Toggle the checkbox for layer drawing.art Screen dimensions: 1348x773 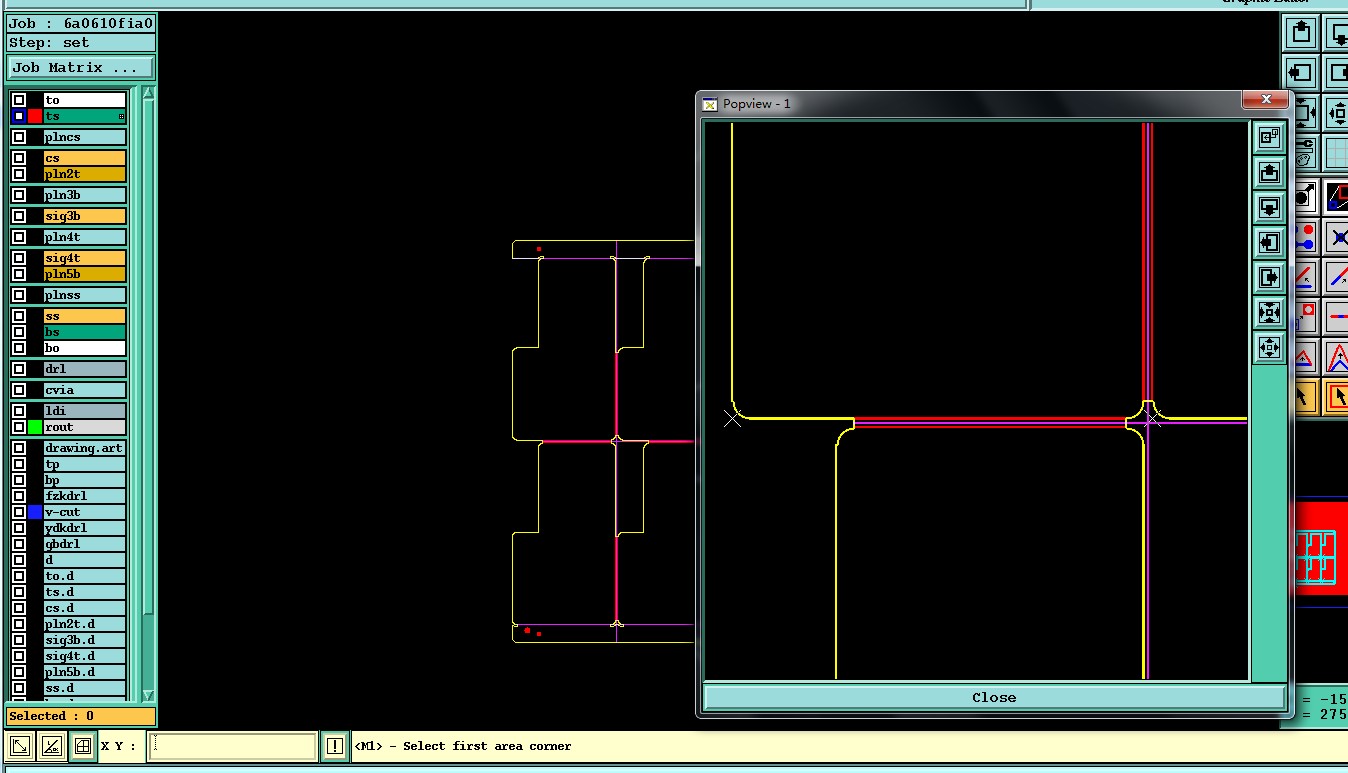[19, 448]
